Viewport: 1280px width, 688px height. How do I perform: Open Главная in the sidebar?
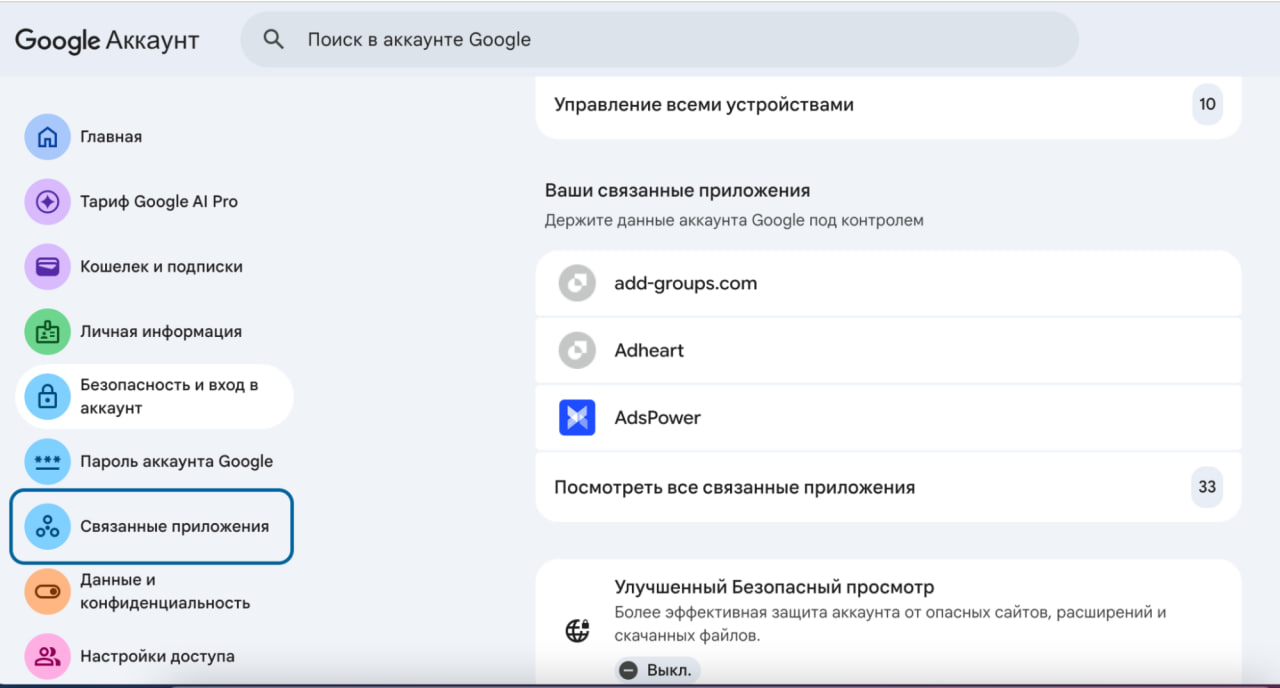[x=156, y=137]
